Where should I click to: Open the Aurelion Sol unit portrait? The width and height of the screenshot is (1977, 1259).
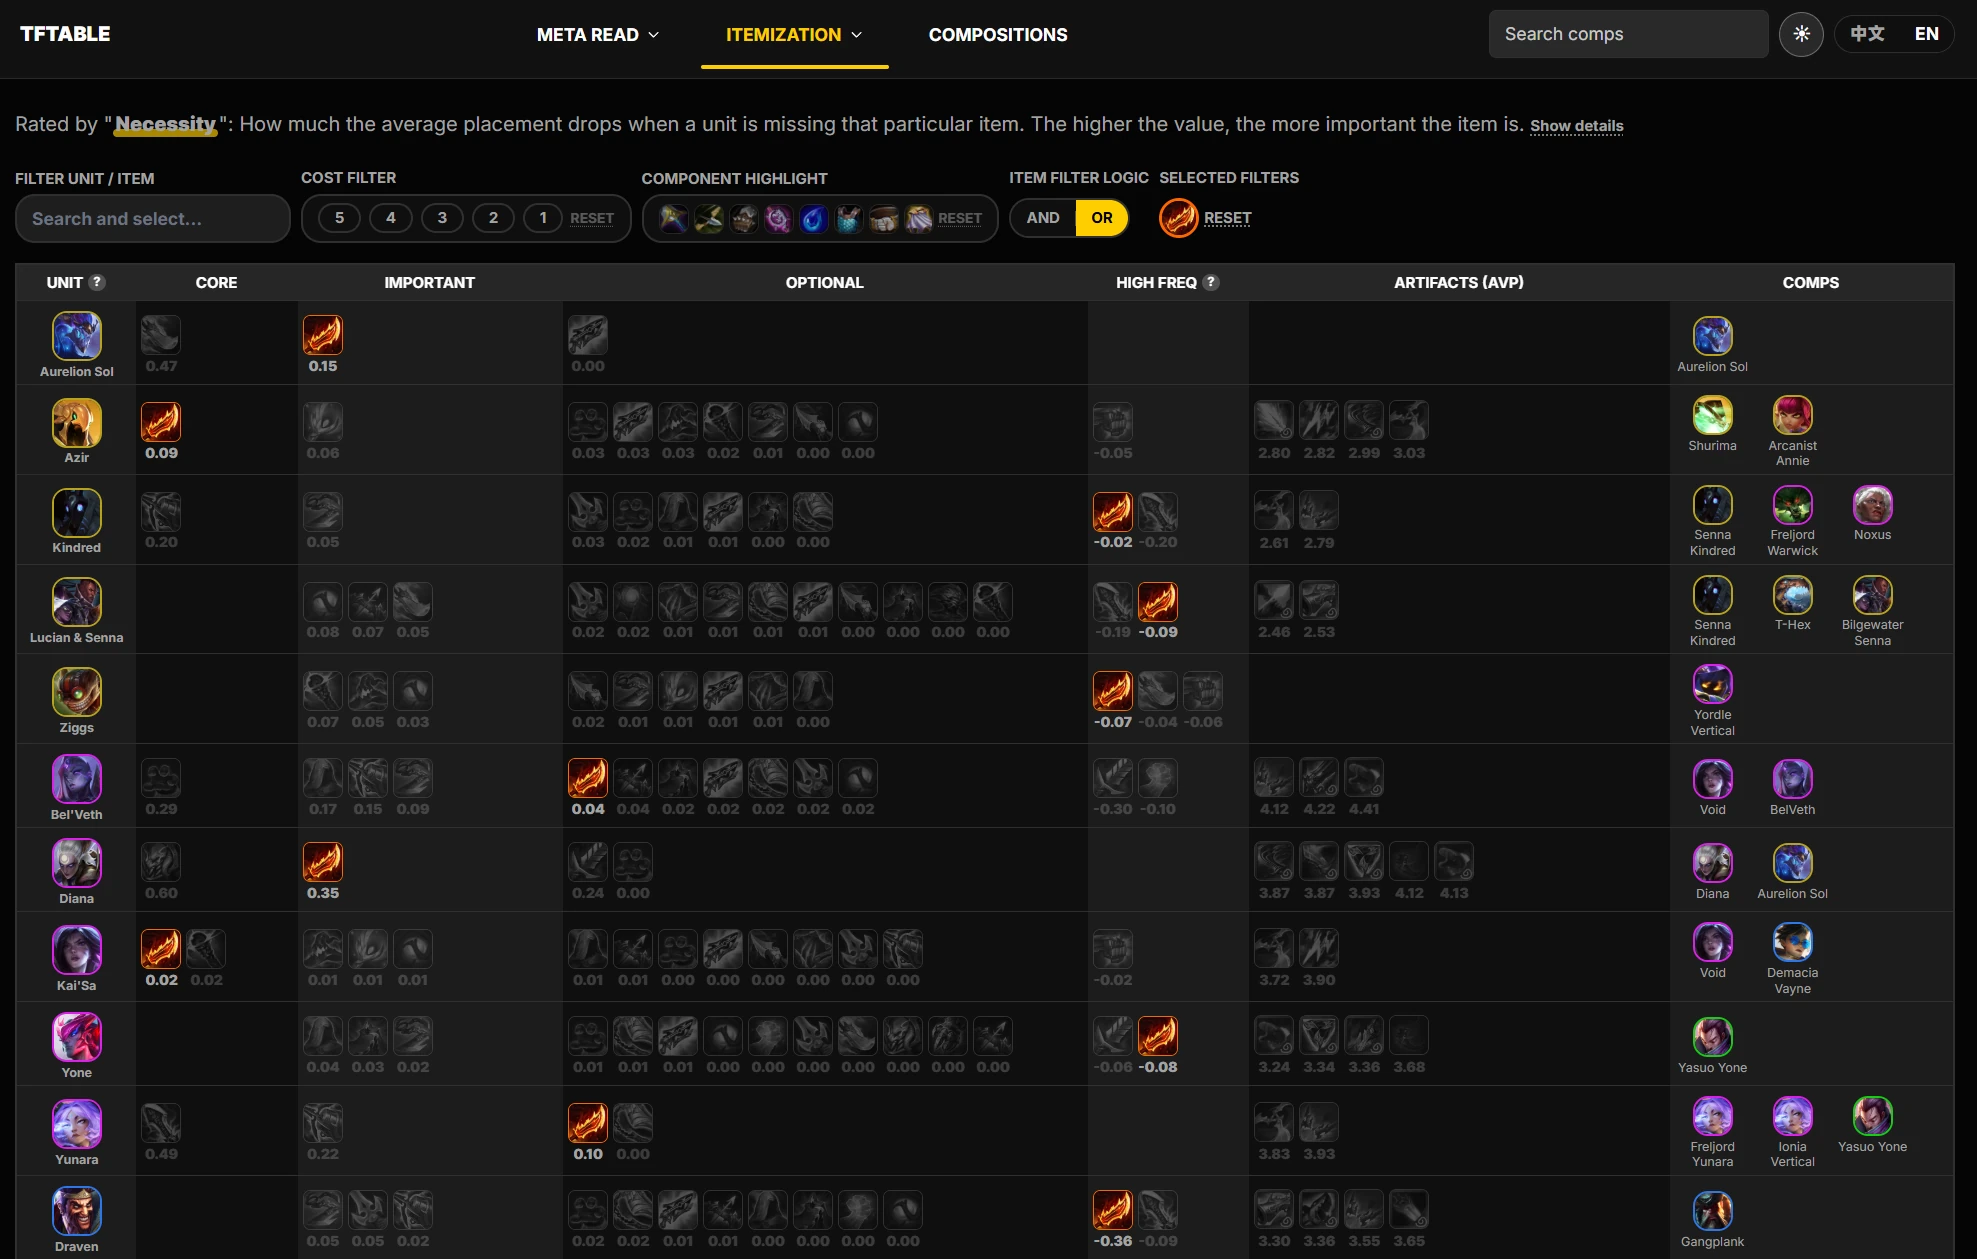tap(77, 336)
